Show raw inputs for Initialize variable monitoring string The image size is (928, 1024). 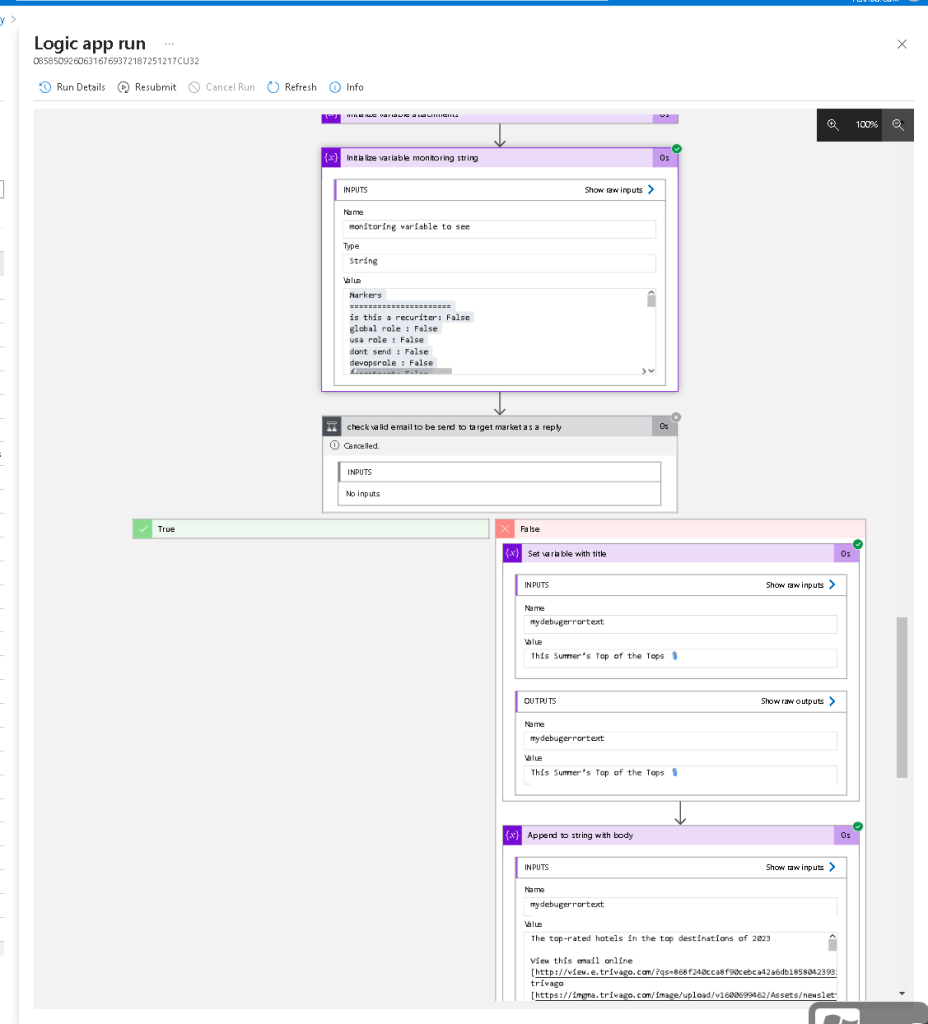click(x=619, y=189)
